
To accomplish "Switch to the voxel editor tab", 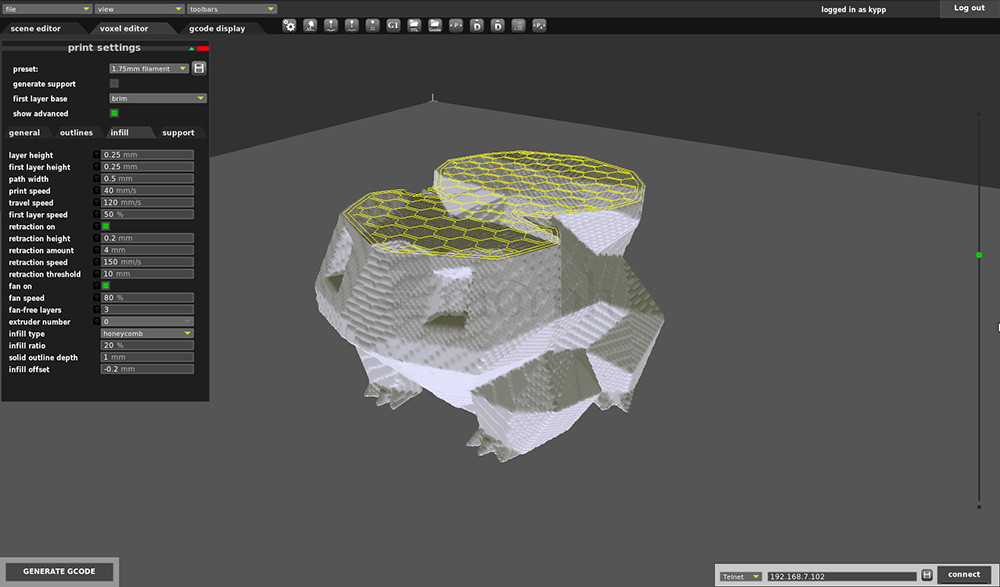I will [123, 29].
